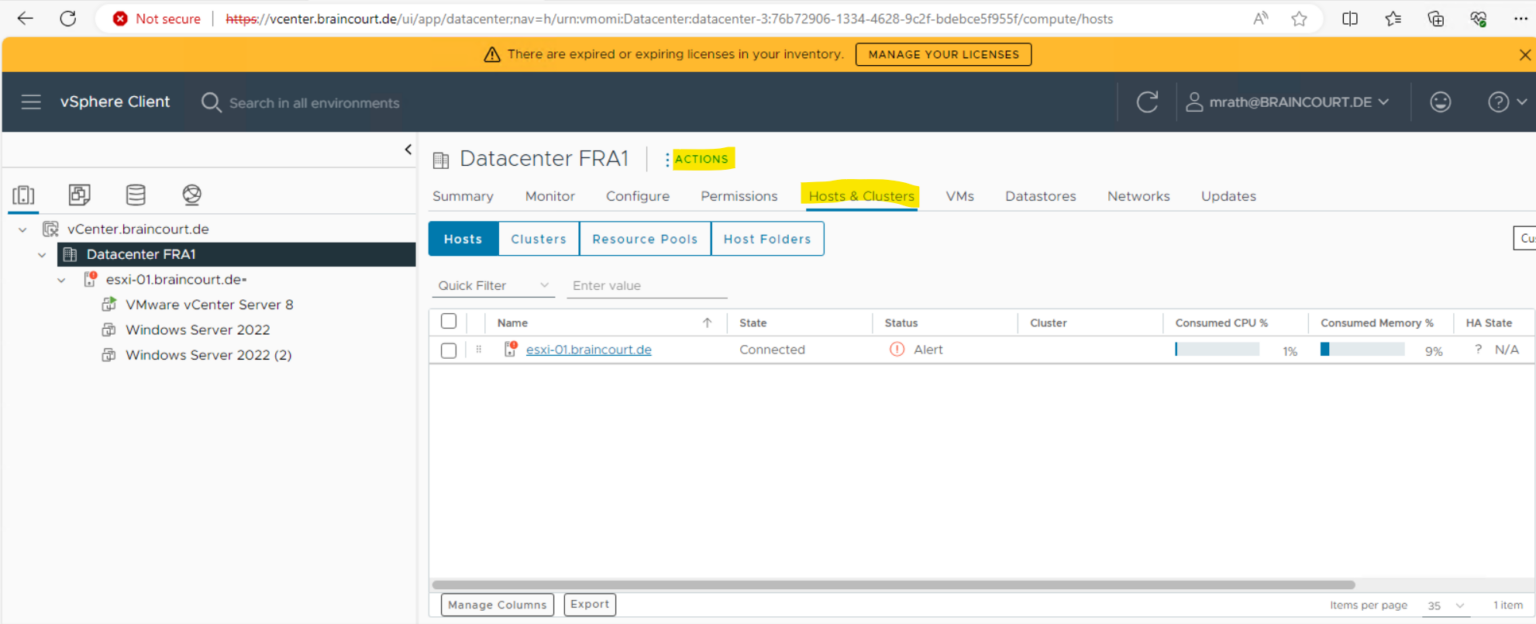Screen dimensions: 1536x624
Task: Collapse the esxi-01.braincourt.de tree node
Action: click(x=62, y=280)
